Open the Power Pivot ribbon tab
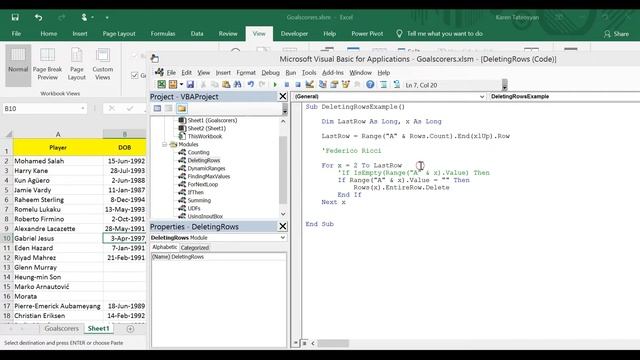Image resolution: width=640 pixels, height=360 pixels. 367,33
